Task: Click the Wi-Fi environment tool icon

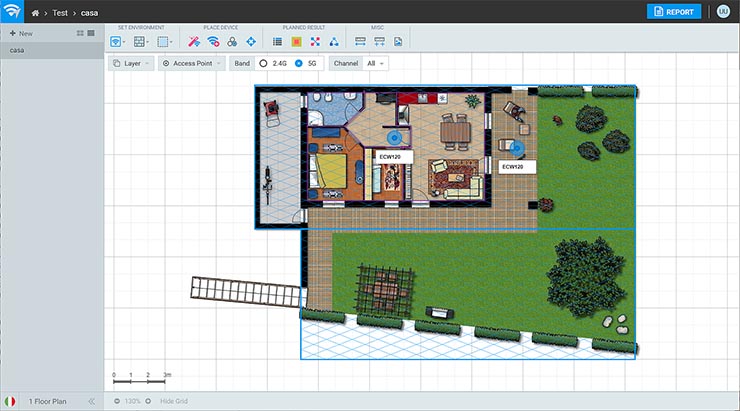Action: coord(117,42)
